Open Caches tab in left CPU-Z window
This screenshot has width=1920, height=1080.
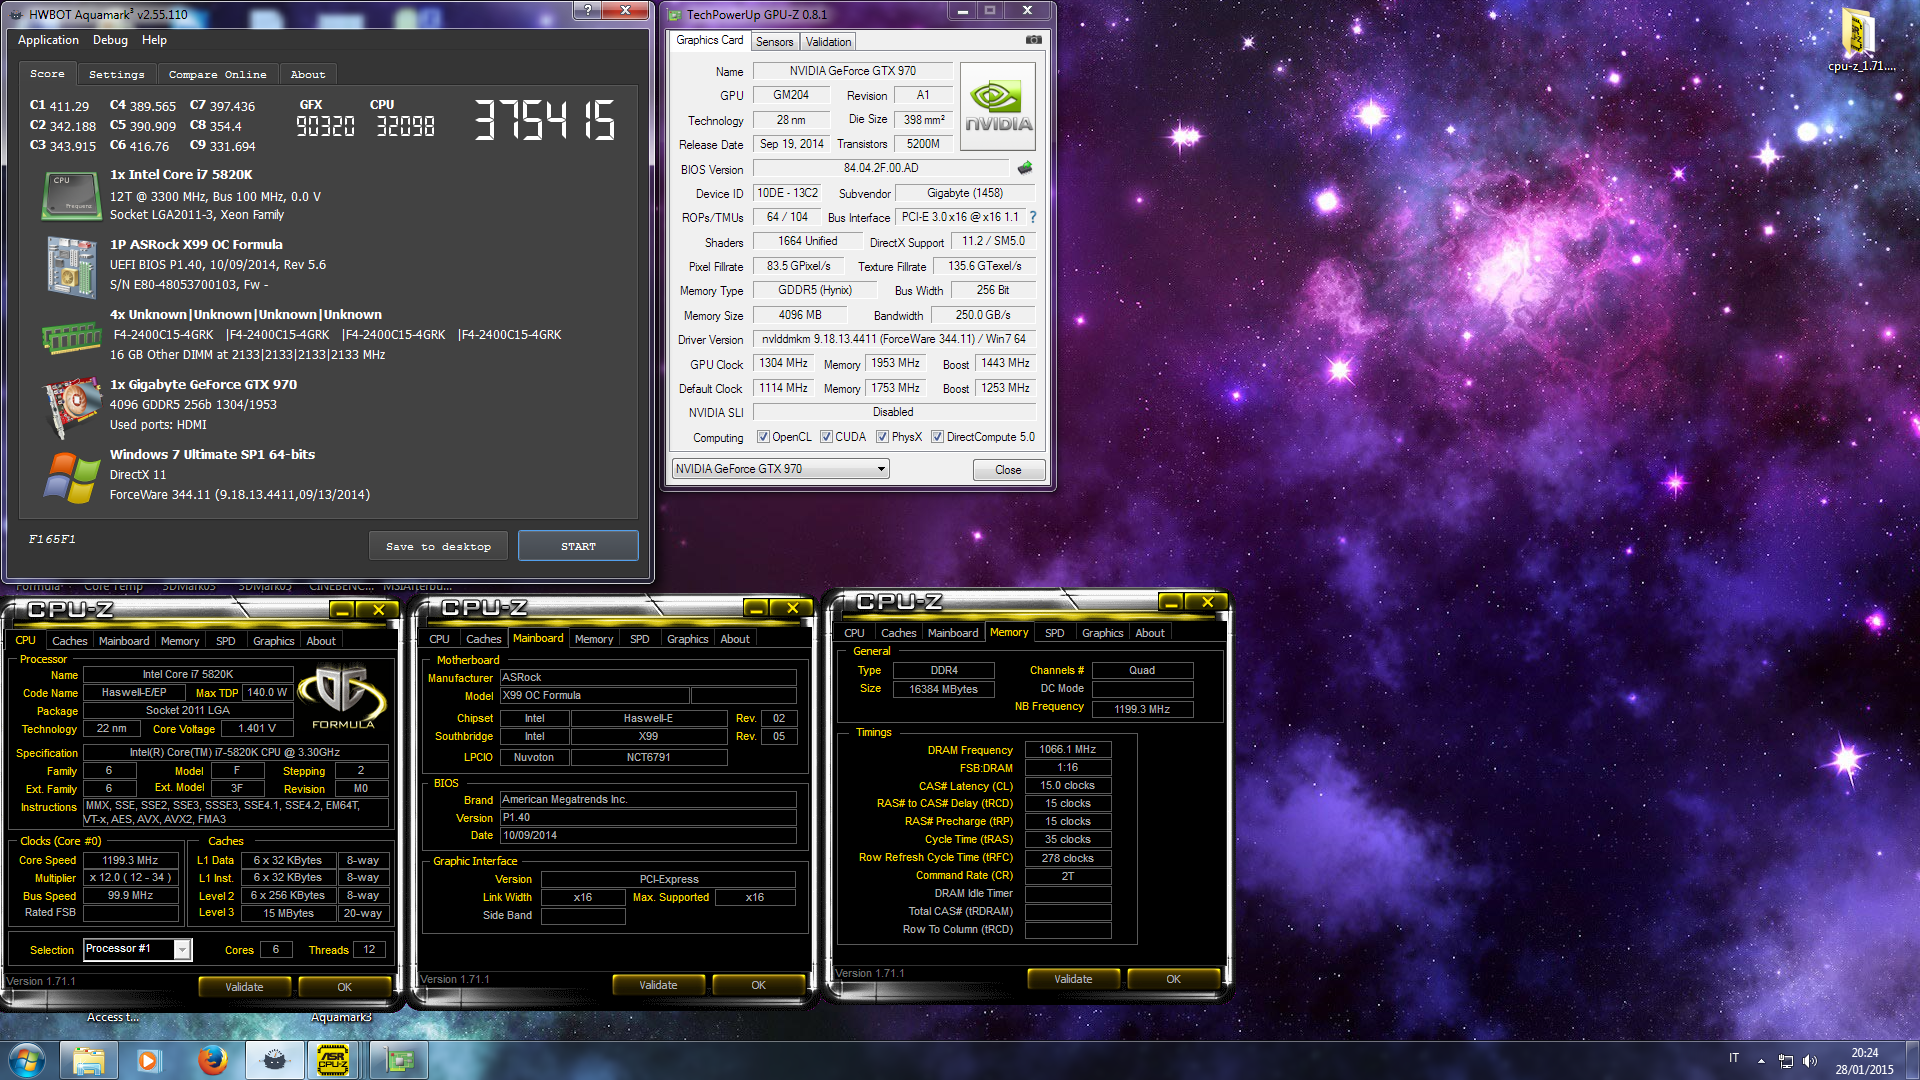point(69,641)
